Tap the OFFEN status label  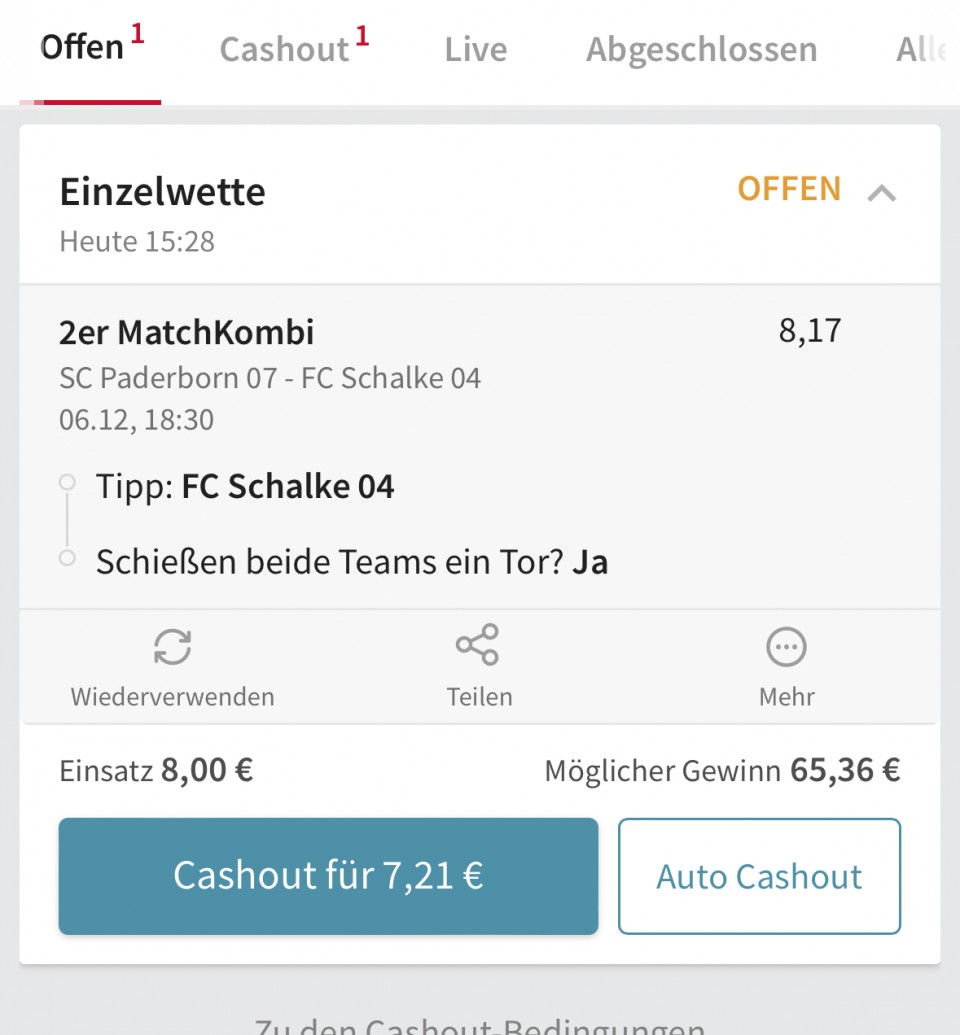(x=789, y=189)
